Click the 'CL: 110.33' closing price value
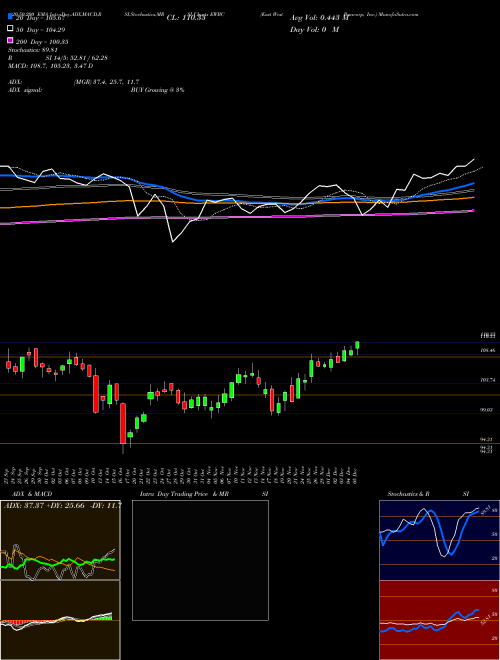 pos(186,18)
